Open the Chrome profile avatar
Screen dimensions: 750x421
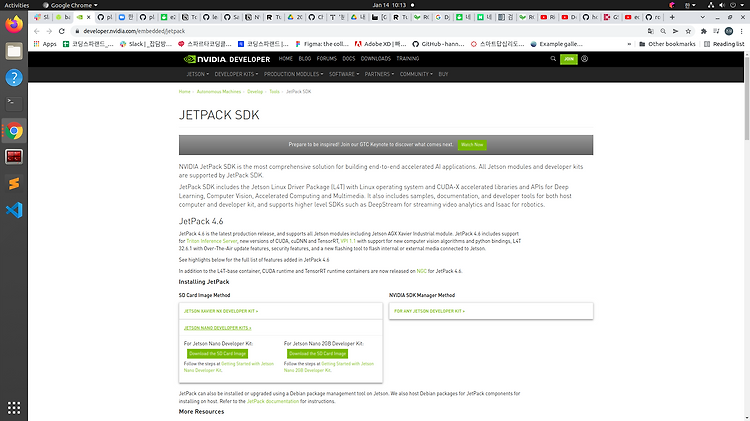[729, 31]
